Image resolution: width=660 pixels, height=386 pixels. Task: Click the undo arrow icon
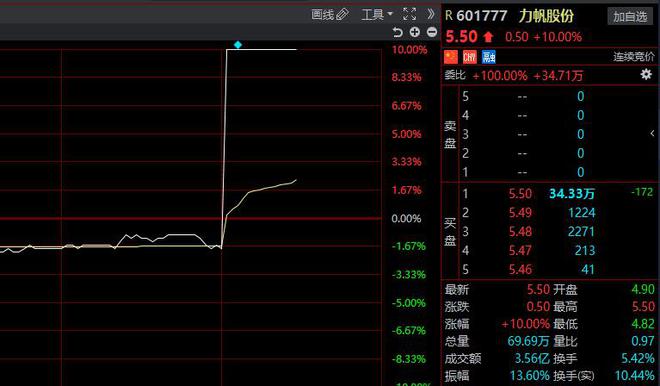397,32
